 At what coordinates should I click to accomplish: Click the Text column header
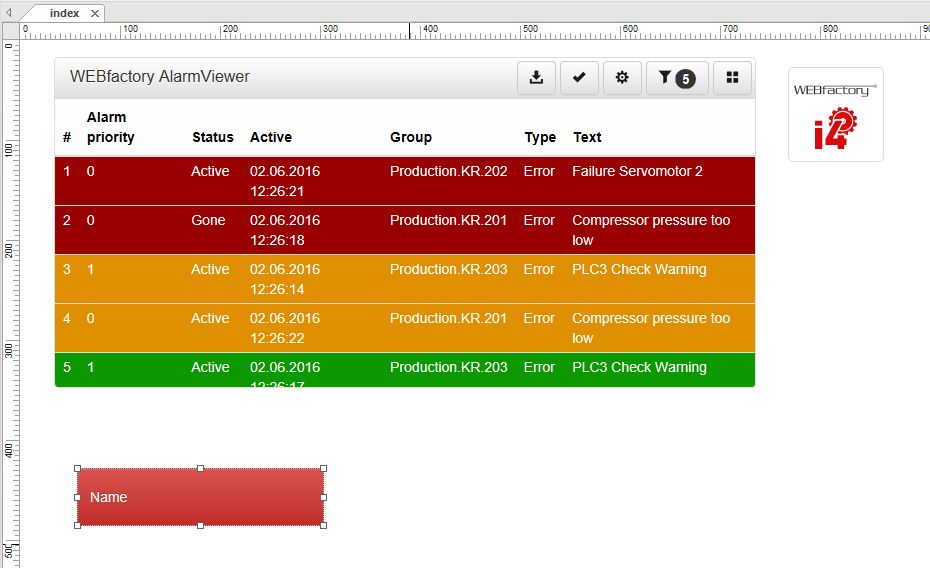point(587,137)
